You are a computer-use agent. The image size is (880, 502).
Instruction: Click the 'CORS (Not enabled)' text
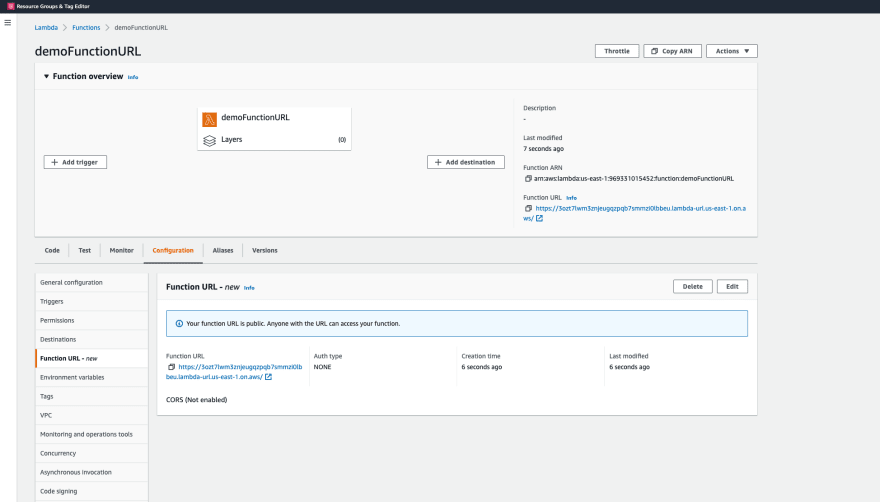coord(196,400)
